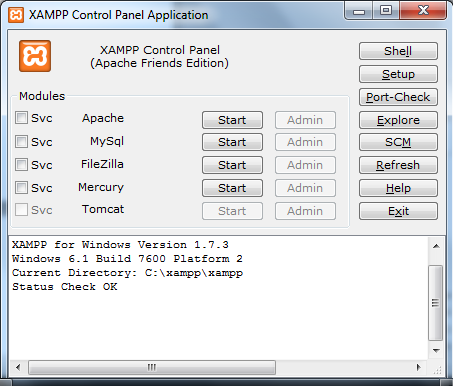Click the window resize grip corner
Viewport: 453px width, 386px height.
[x=437, y=369]
